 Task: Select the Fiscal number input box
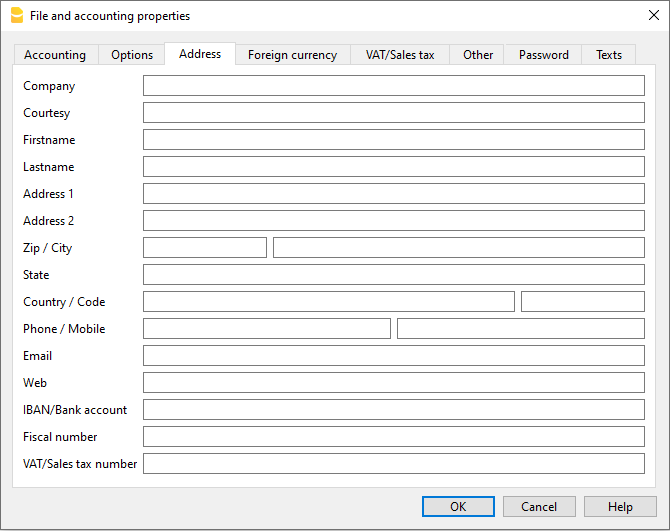tap(393, 437)
